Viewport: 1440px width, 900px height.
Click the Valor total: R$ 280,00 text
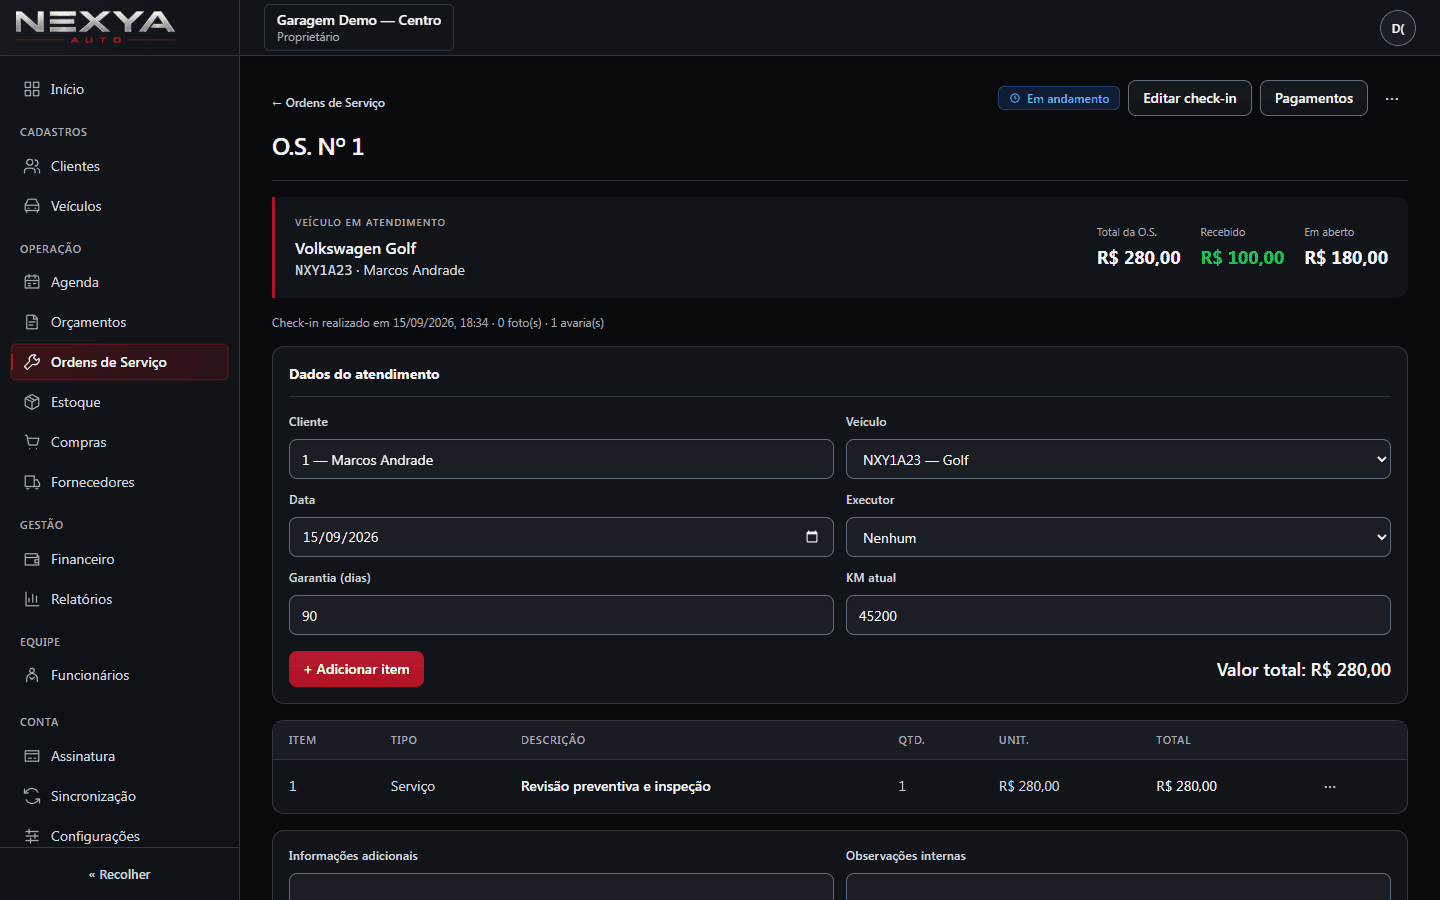[x=1304, y=670]
